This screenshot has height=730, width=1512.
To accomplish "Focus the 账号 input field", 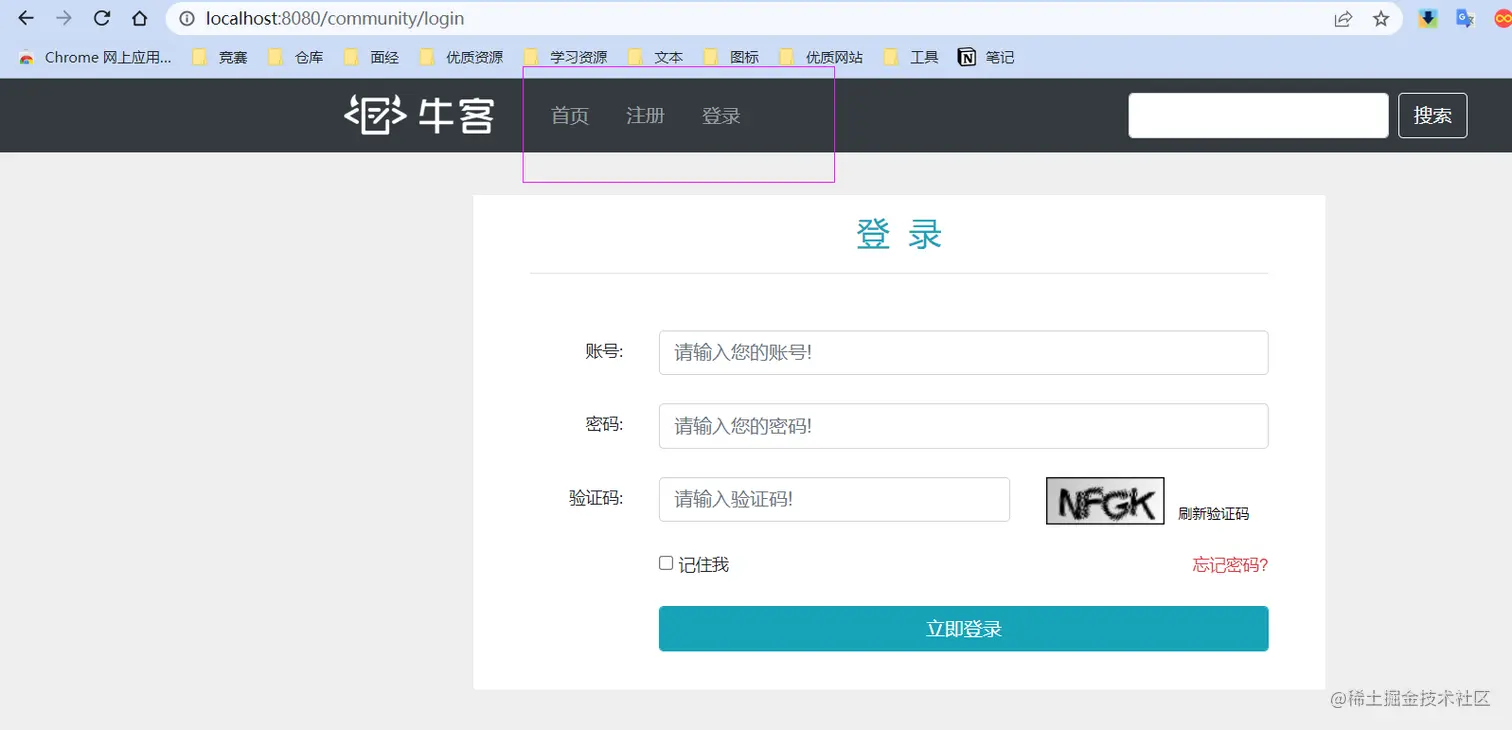I will point(963,353).
